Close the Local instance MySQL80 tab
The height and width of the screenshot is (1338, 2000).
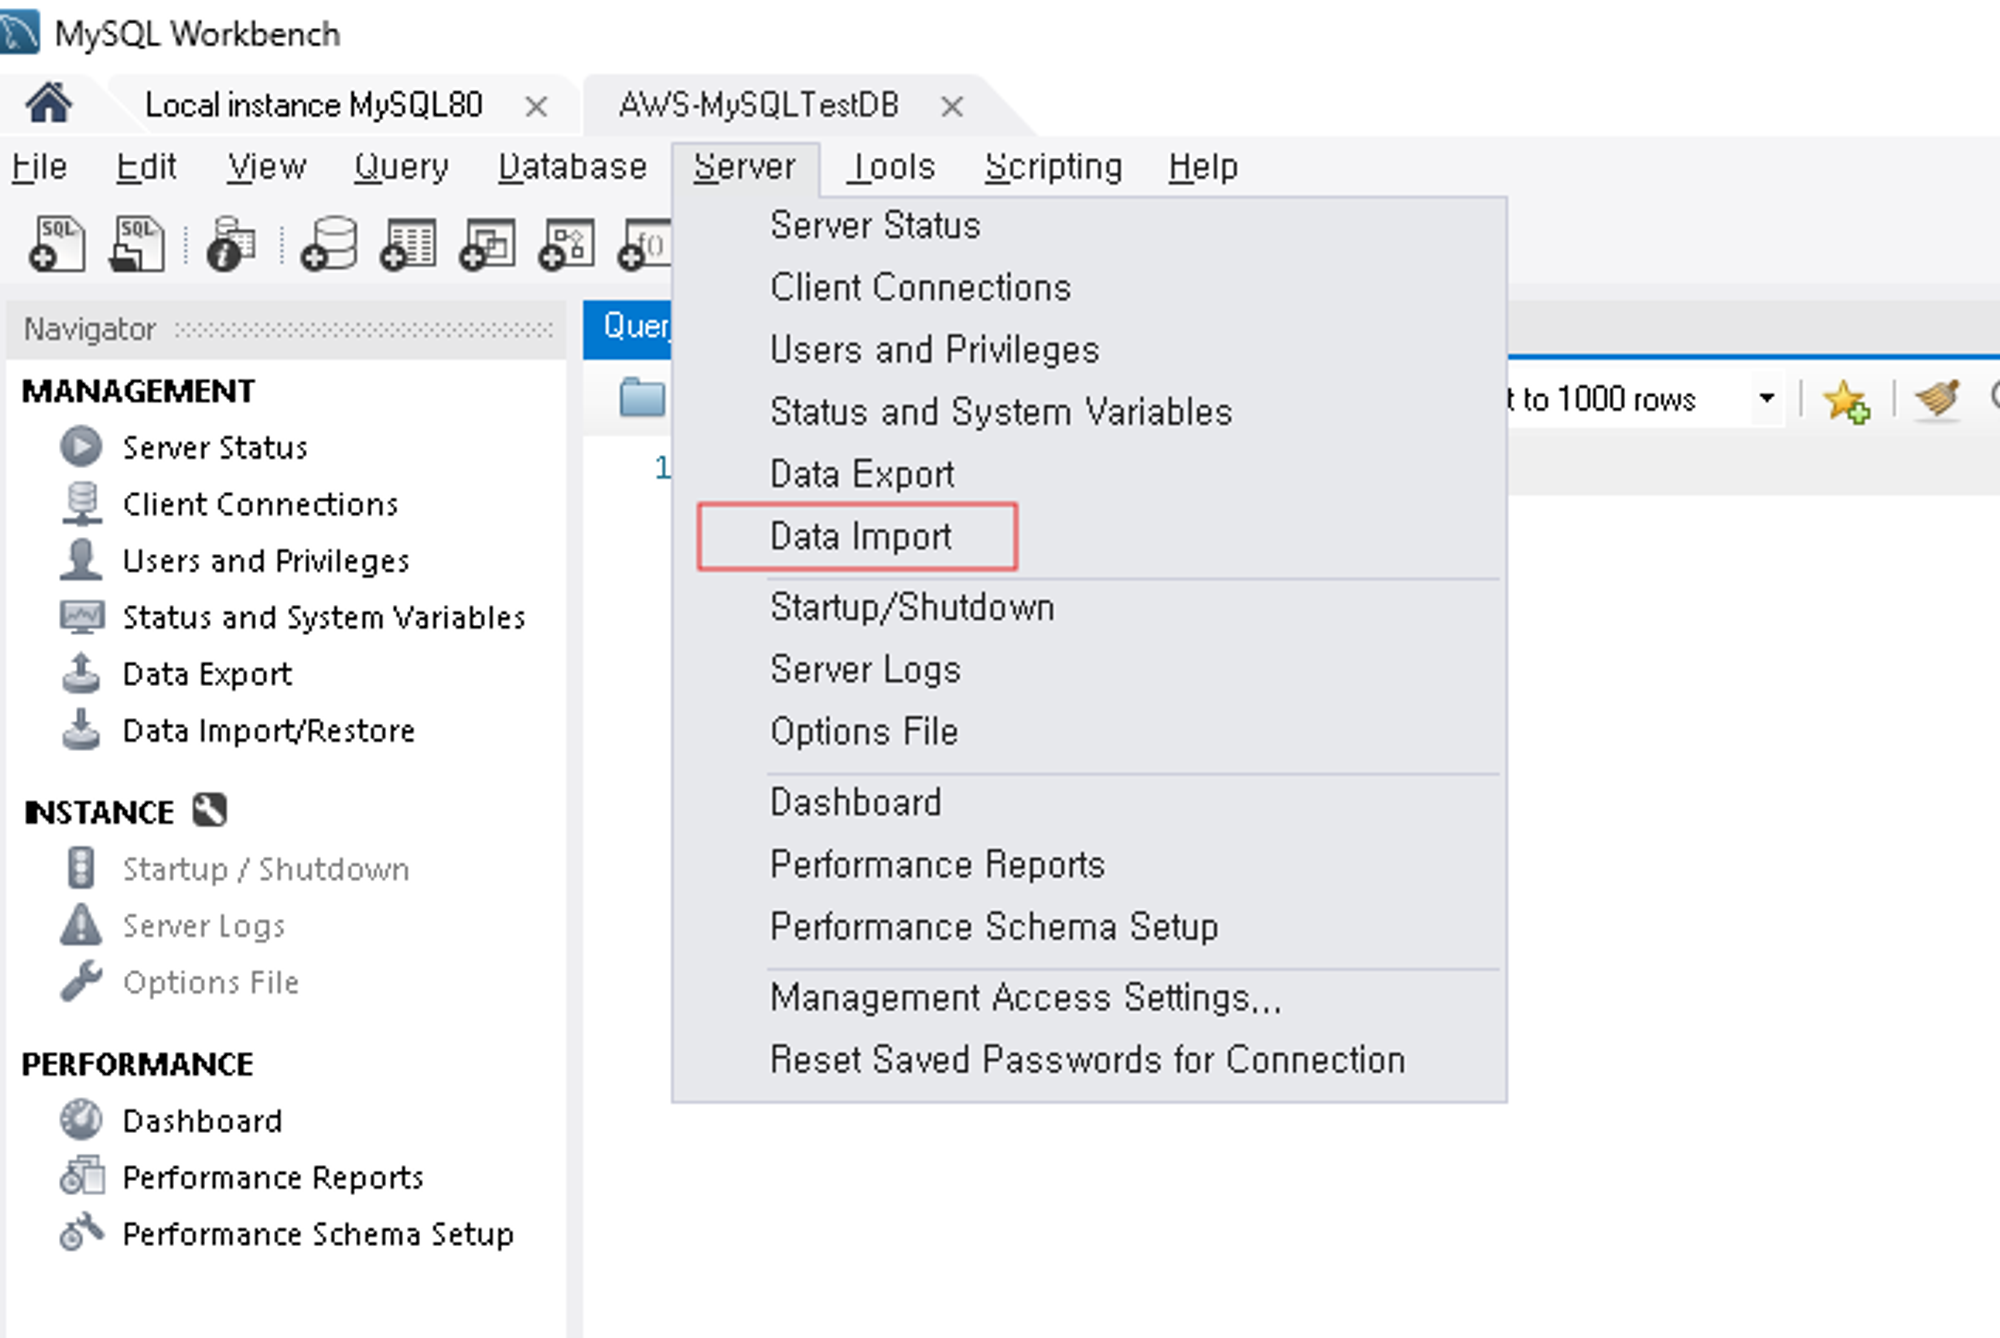(536, 106)
